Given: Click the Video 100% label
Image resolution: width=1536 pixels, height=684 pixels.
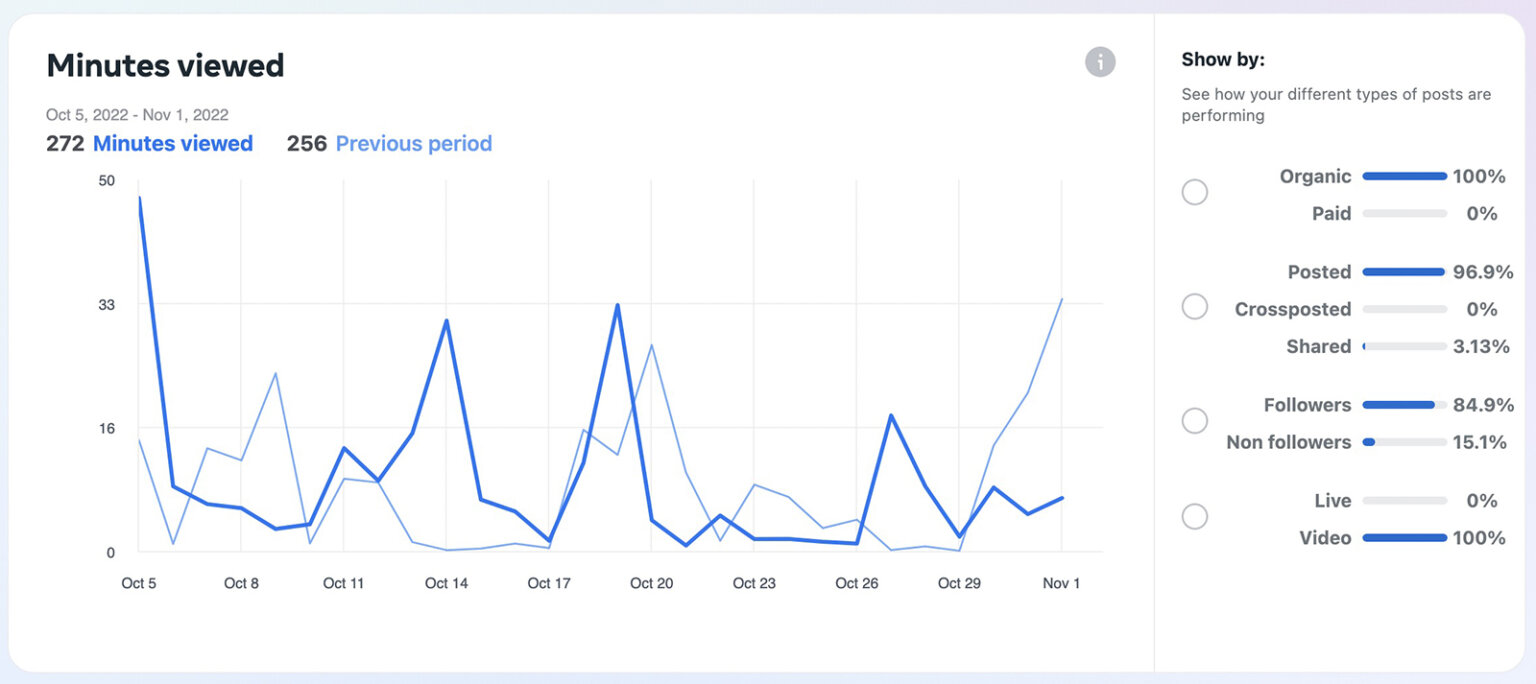Looking at the screenshot, I should [x=1324, y=538].
